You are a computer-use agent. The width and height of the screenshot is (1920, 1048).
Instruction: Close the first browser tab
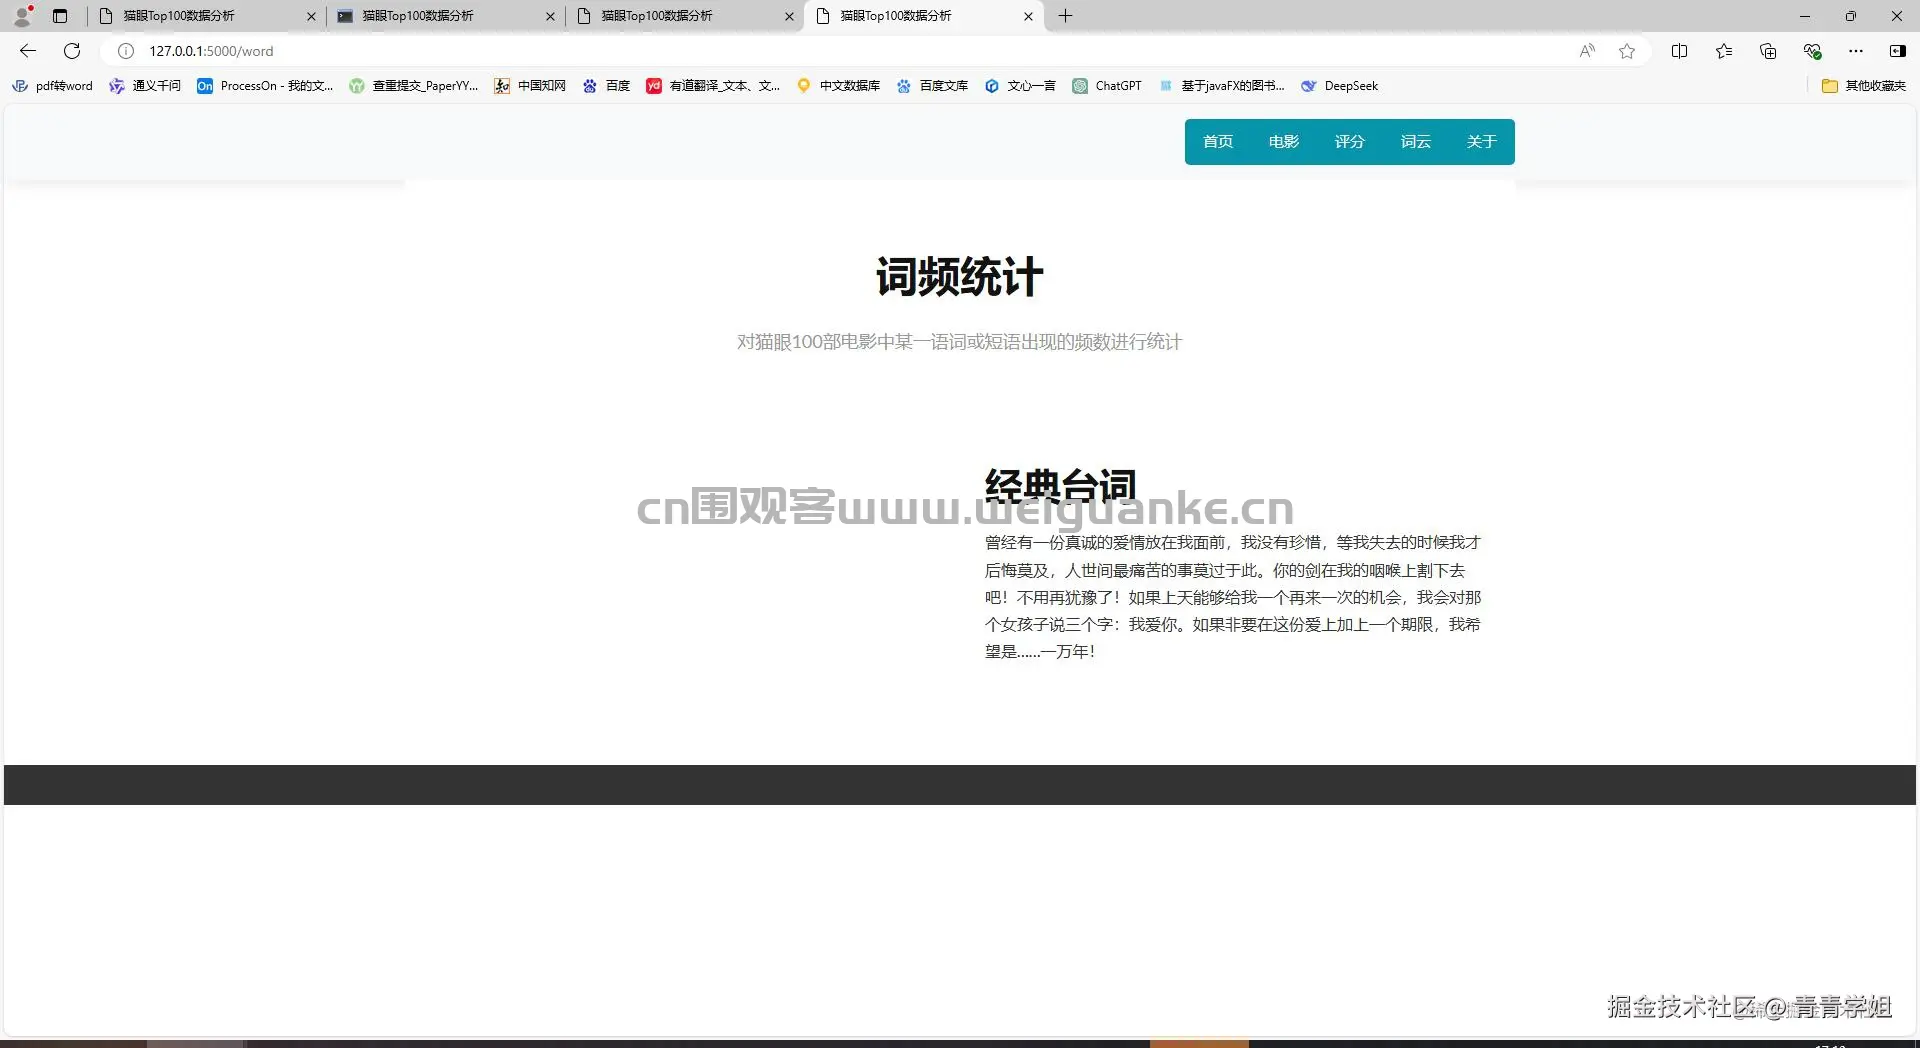[311, 16]
